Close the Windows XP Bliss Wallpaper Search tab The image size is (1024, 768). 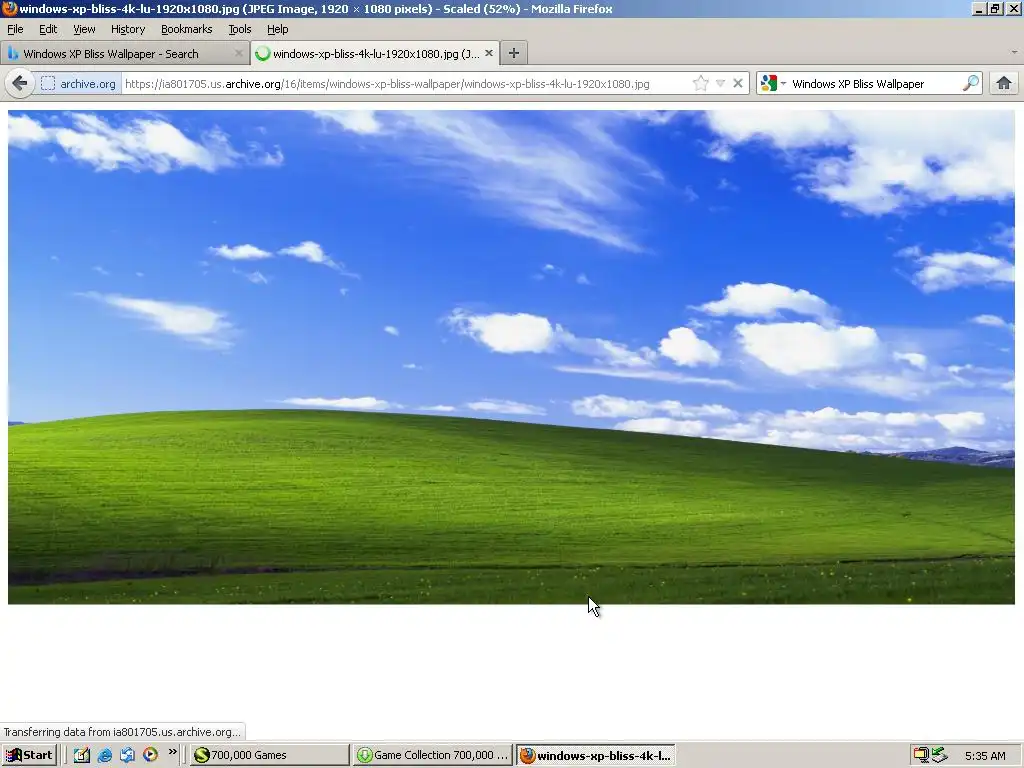point(239,54)
